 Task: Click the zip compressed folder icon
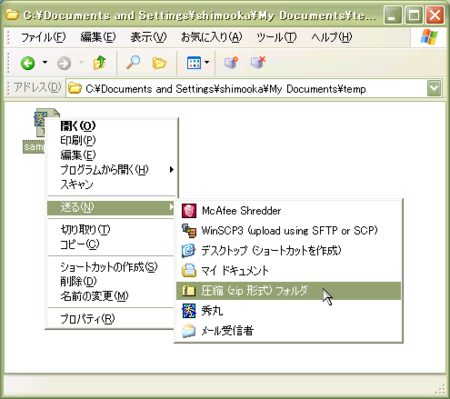click(189, 291)
